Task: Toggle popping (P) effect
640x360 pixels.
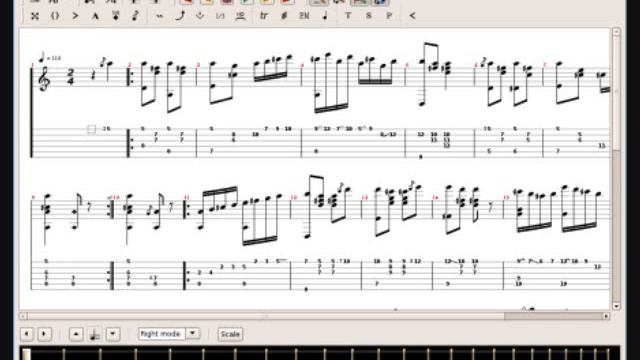Action: pos(389,16)
